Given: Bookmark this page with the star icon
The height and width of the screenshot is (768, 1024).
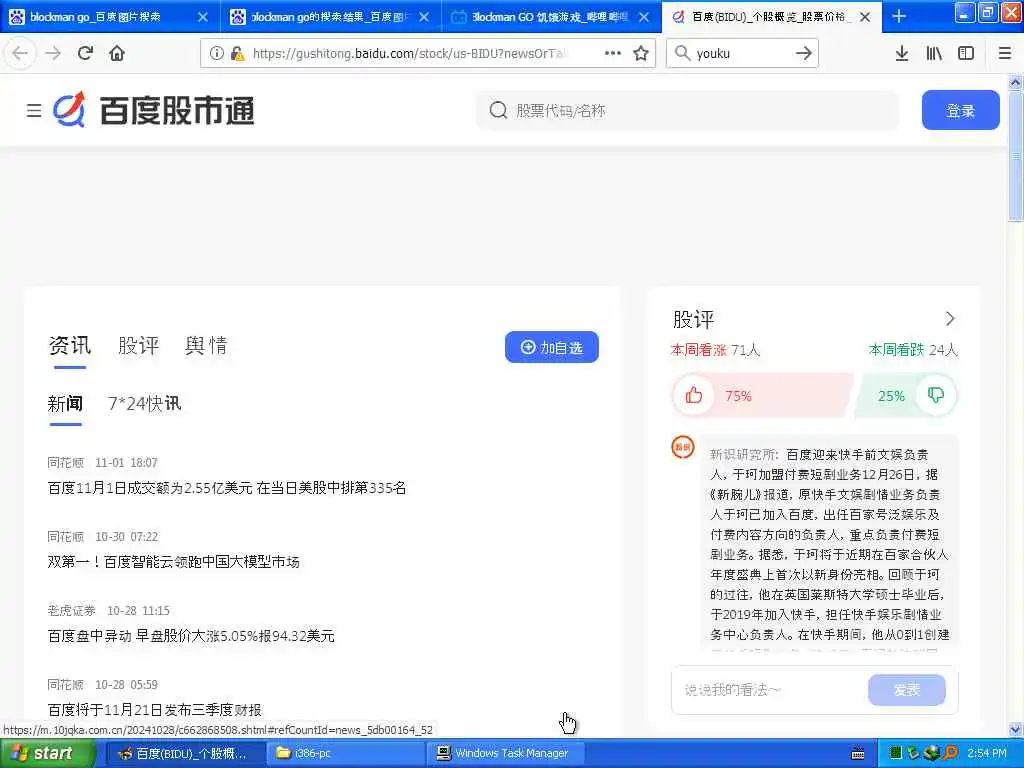Looking at the screenshot, I should coord(641,54).
